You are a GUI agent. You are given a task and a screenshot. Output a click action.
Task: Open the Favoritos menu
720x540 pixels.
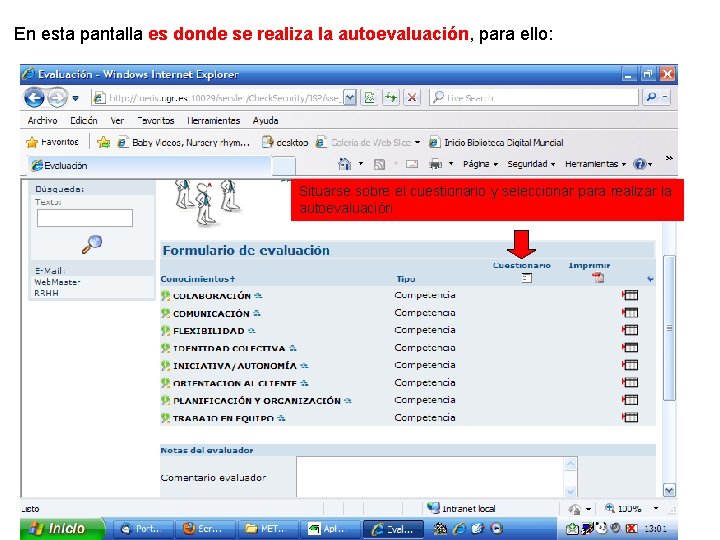[x=156, y=121]
